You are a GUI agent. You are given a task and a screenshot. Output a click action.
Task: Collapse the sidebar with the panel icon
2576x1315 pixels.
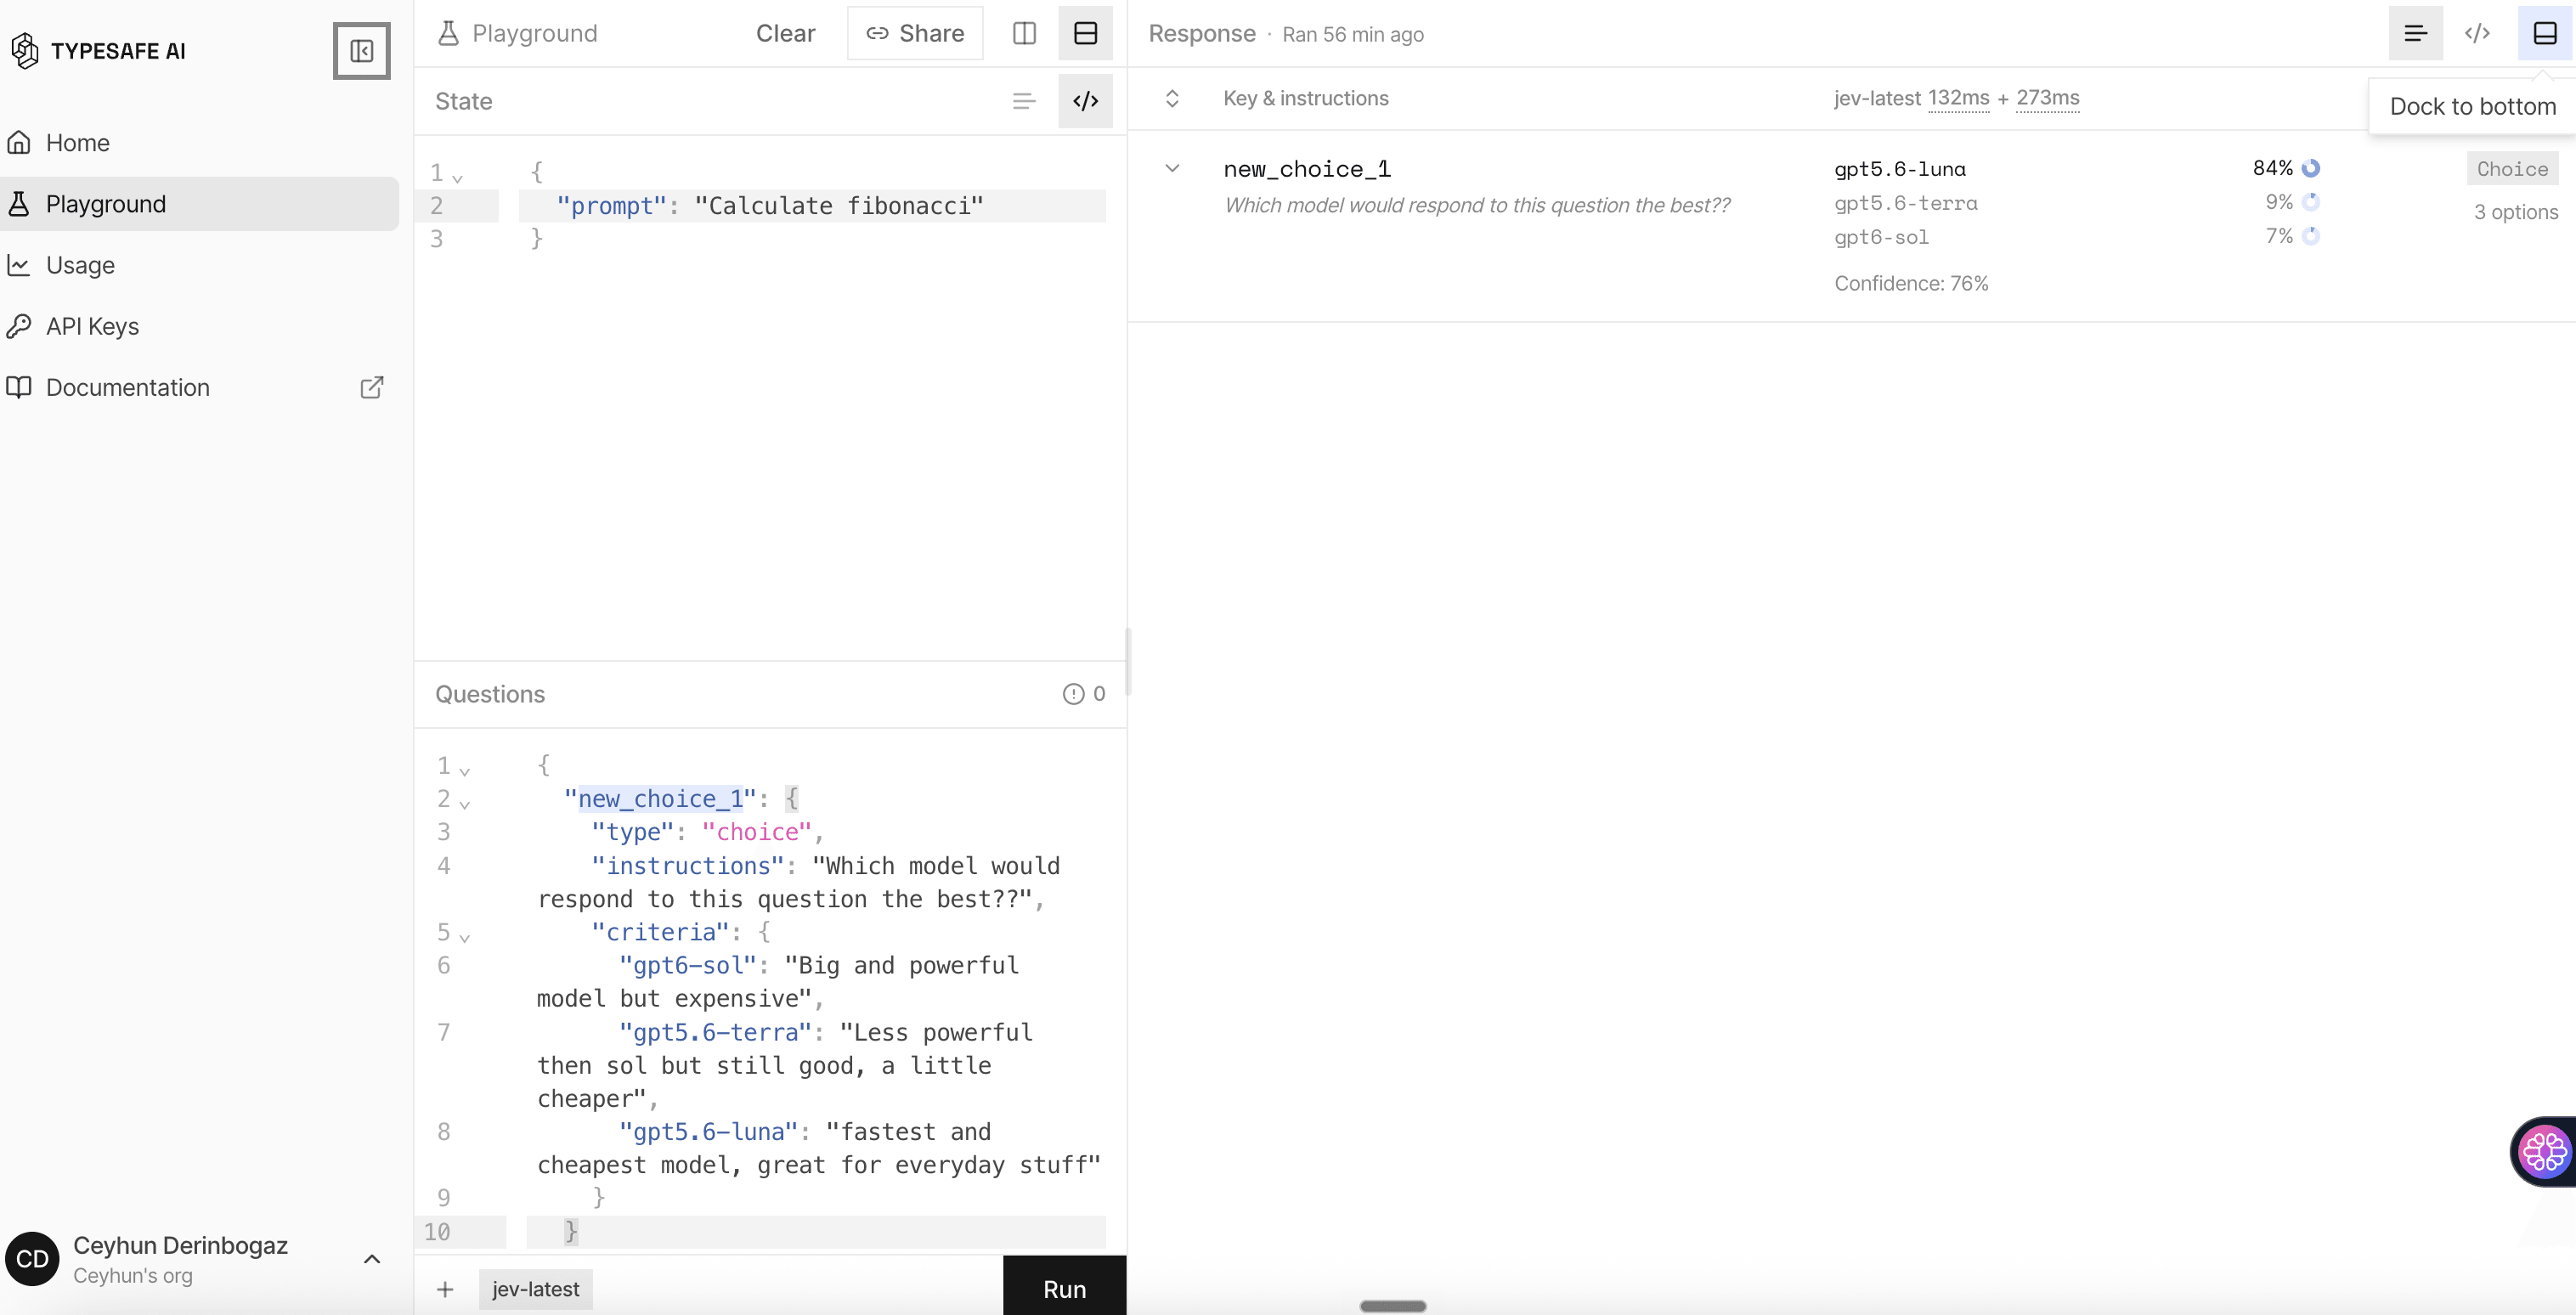(x=361, y=50)
